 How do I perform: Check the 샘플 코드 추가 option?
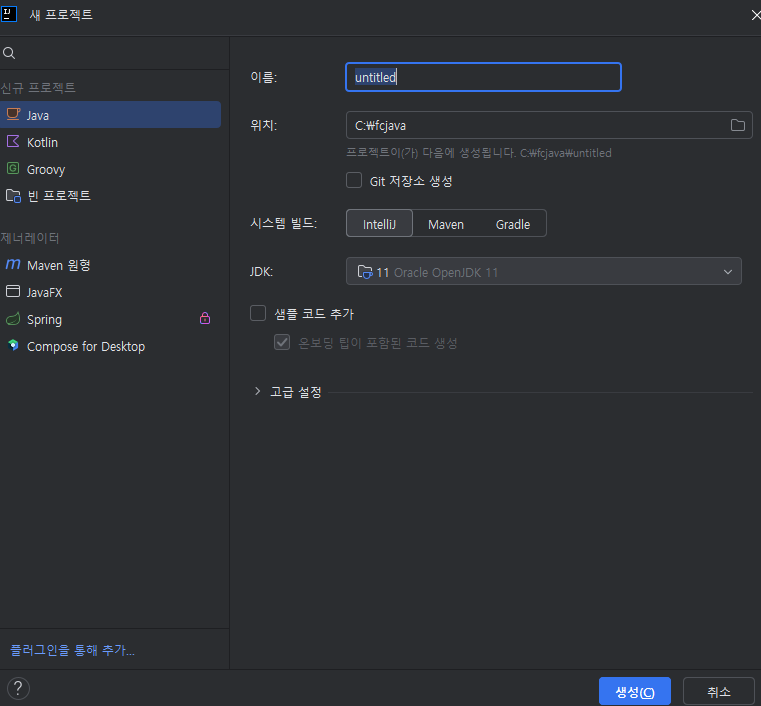click(x=258, y=313)
